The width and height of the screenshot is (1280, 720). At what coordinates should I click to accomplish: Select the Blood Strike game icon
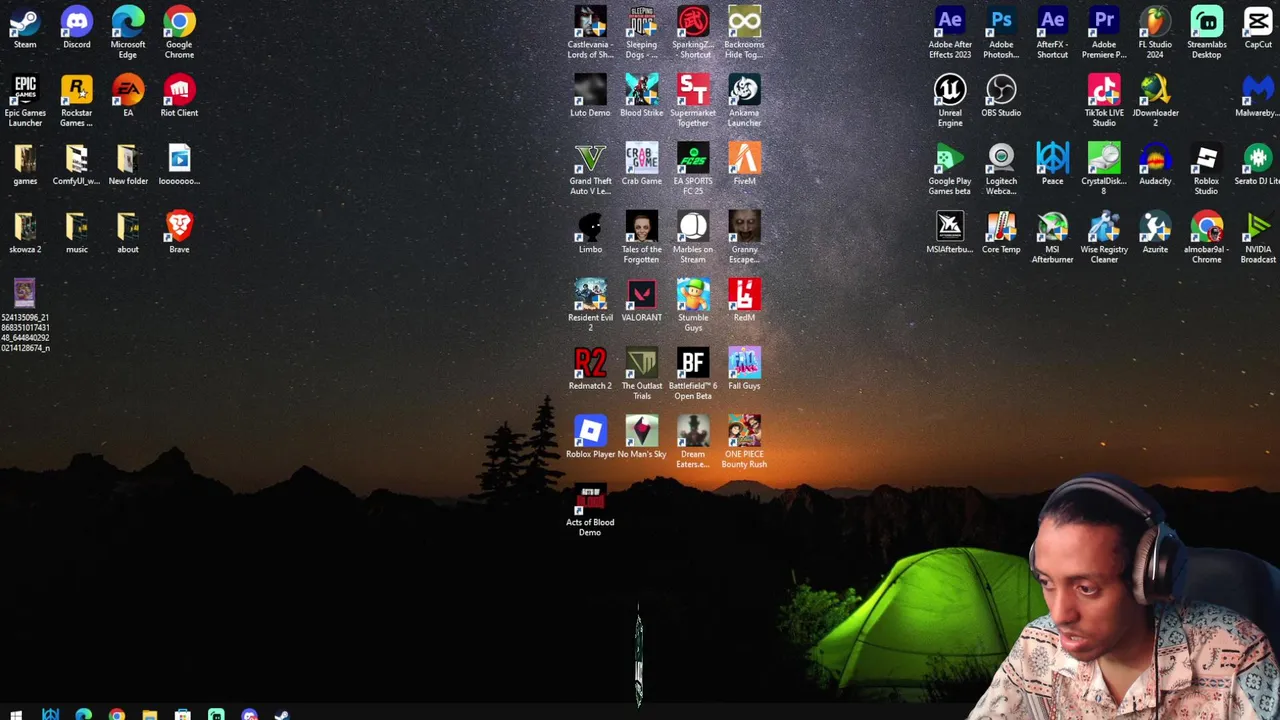click(641, 90)
